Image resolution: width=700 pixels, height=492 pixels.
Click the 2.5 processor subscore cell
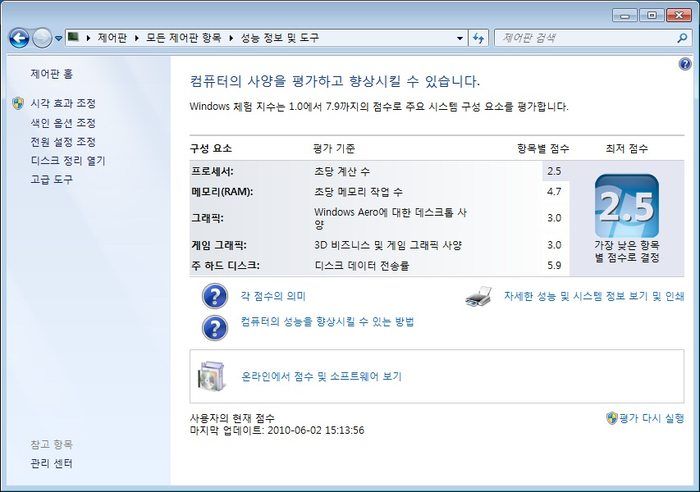click(x=554, y=171)
